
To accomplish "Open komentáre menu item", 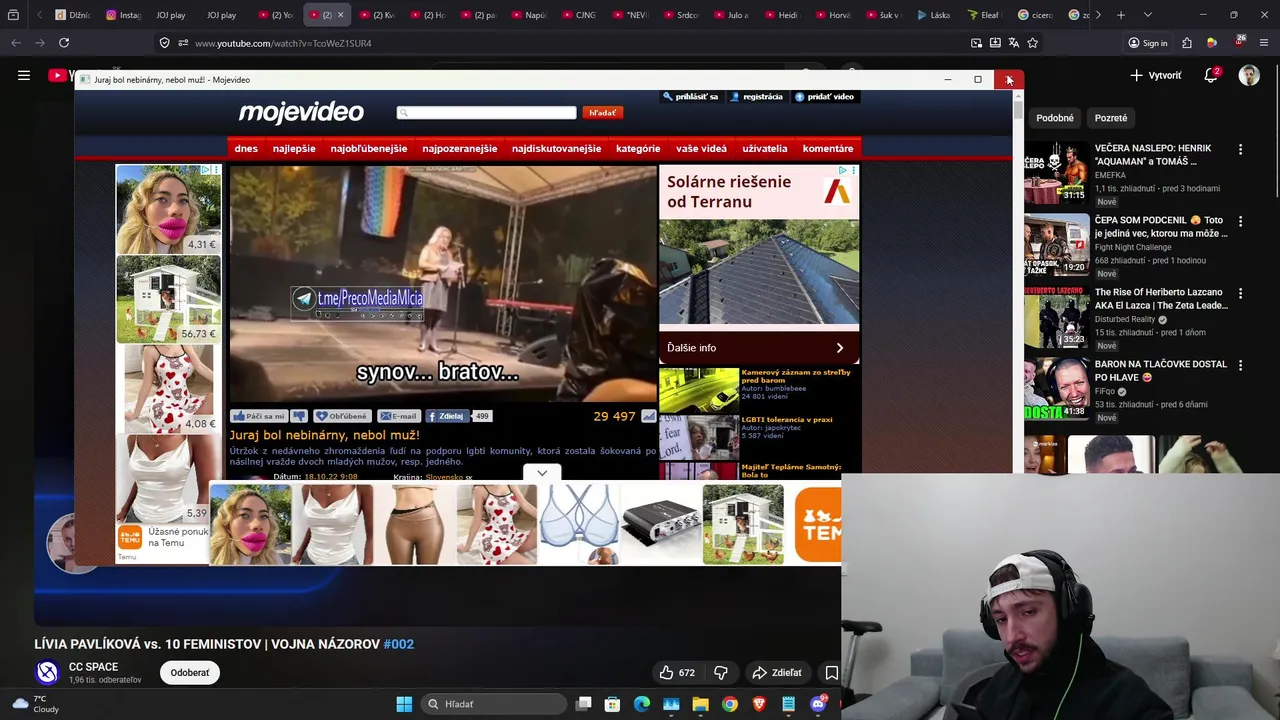I will 828,148.
